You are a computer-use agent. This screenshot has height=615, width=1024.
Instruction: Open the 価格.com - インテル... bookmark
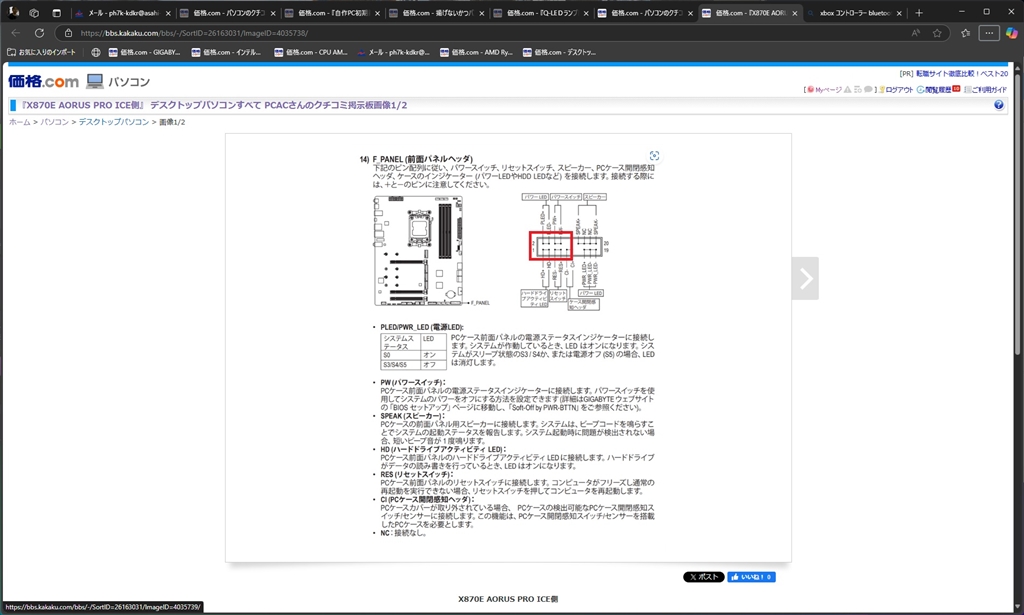[x=227, y=52]
